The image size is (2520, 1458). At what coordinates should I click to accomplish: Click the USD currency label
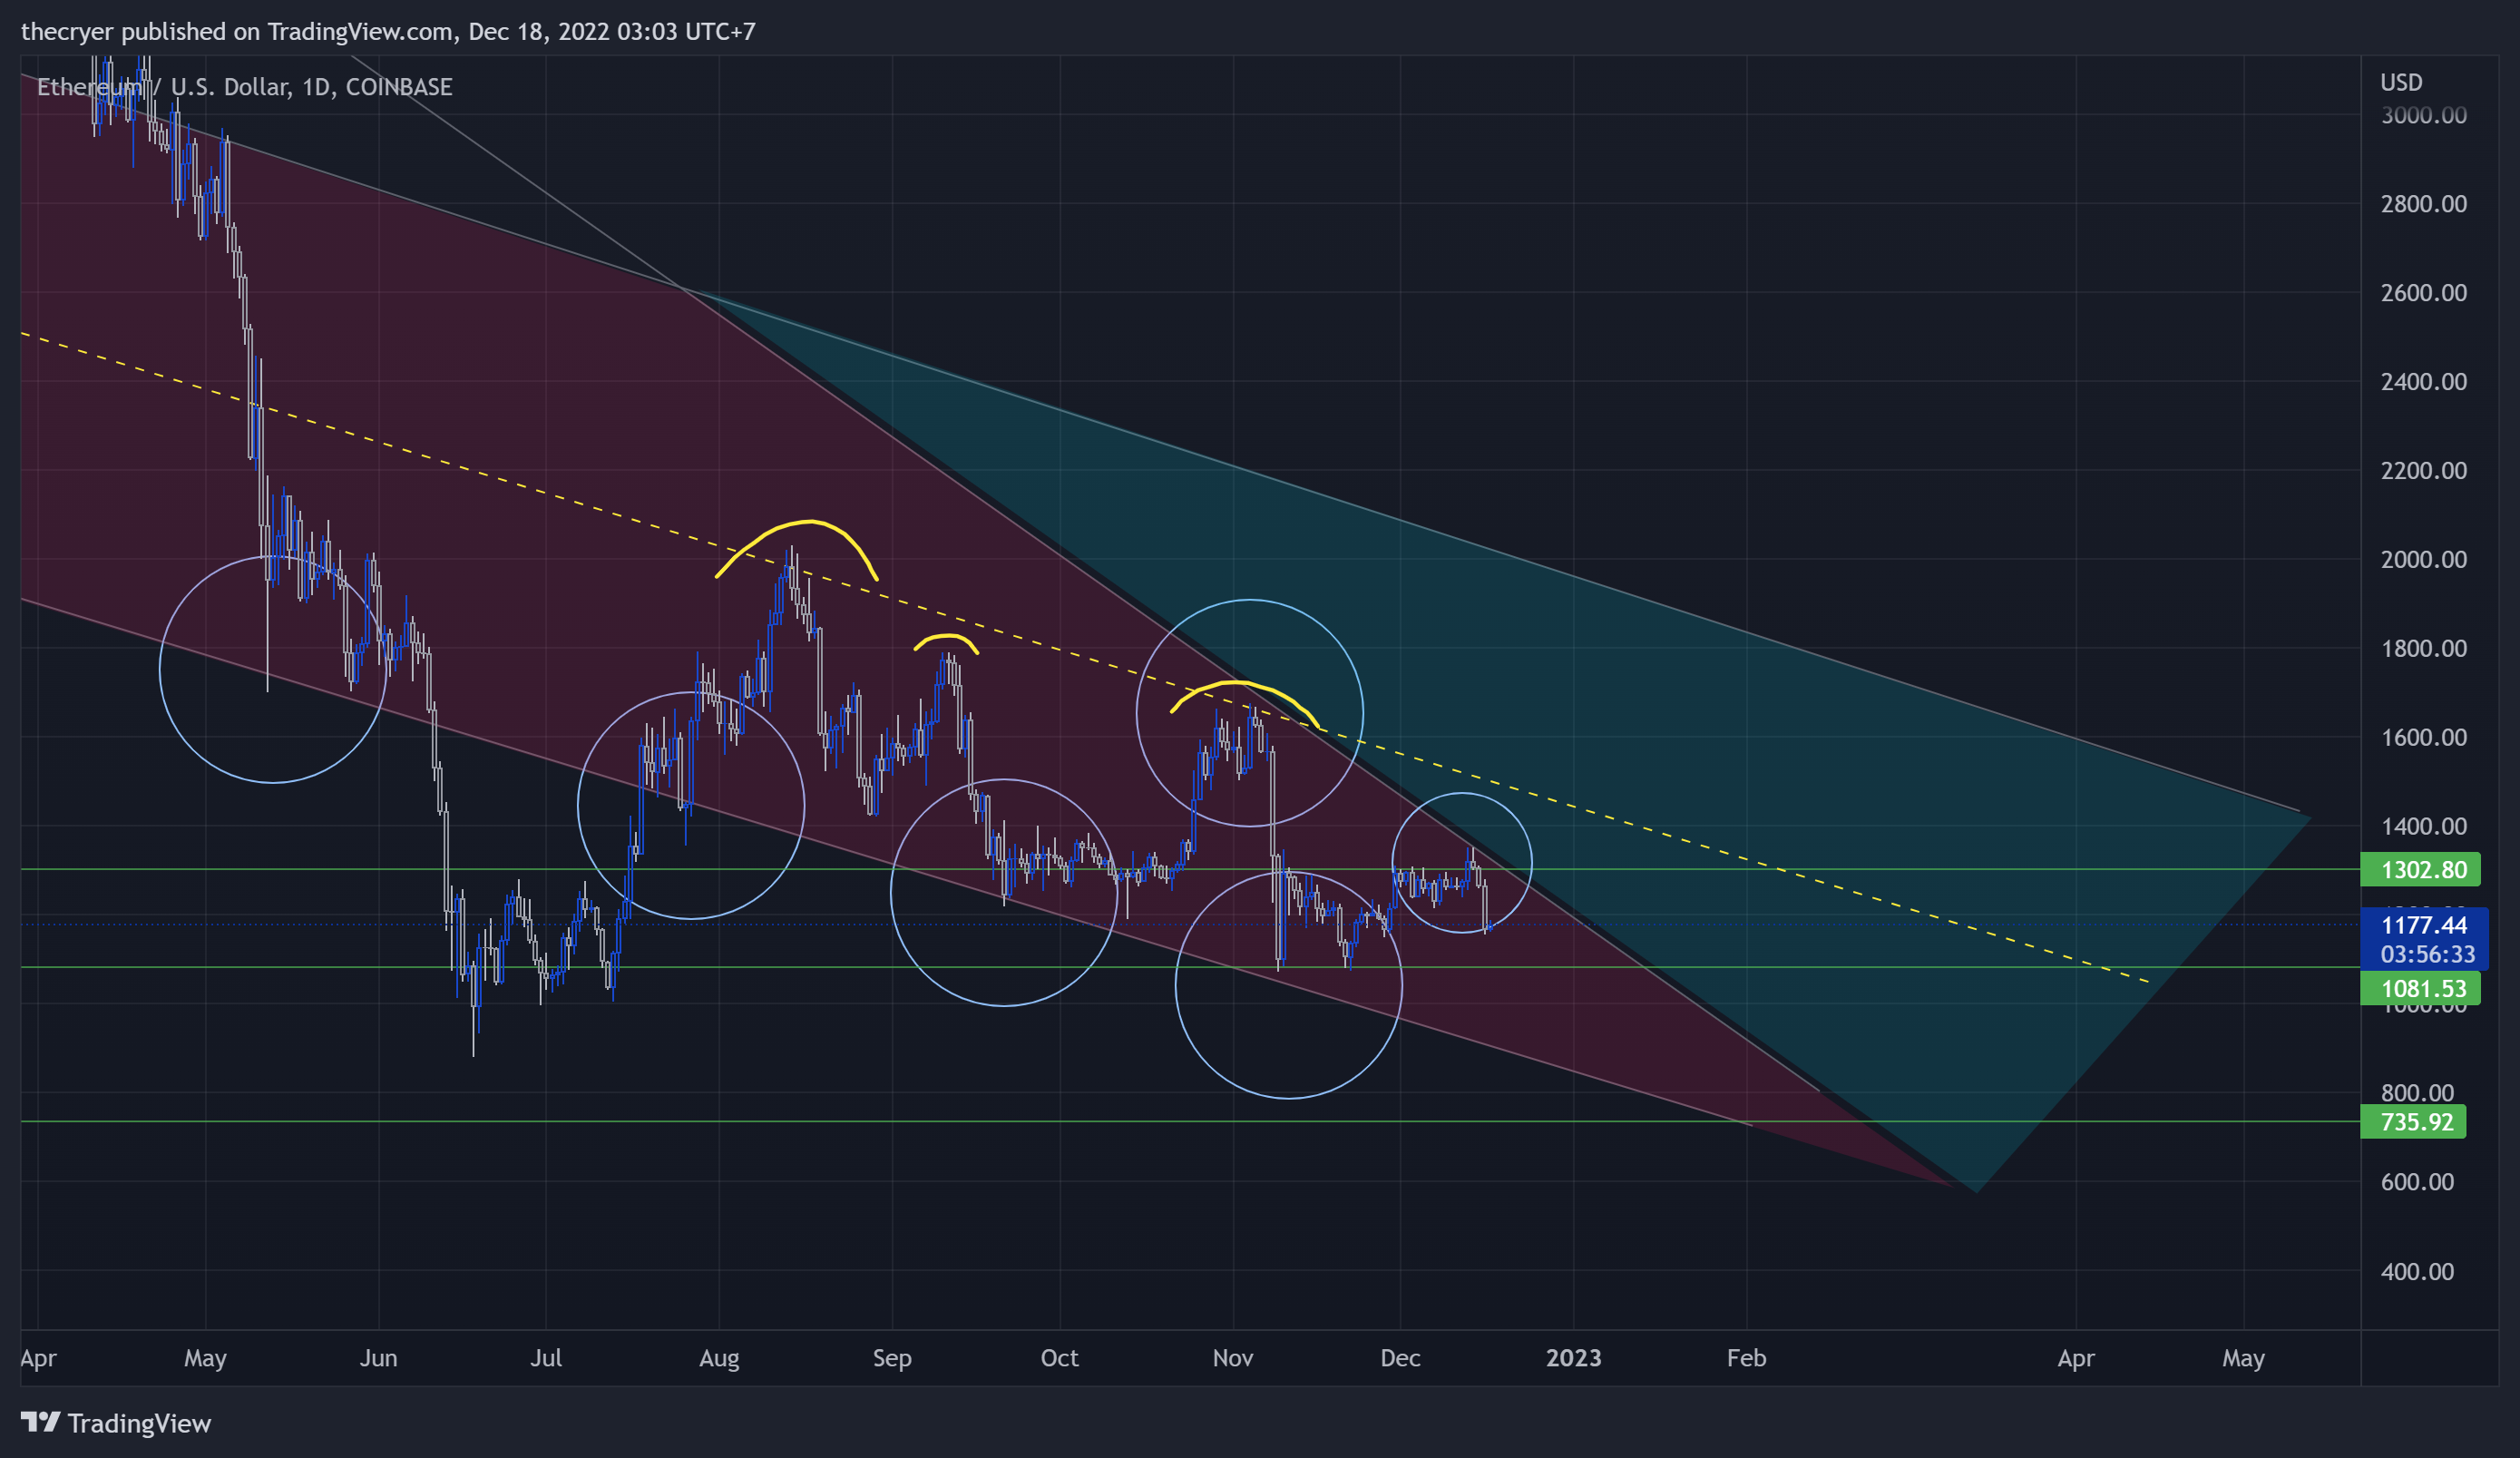click(x=2401, y=82)
